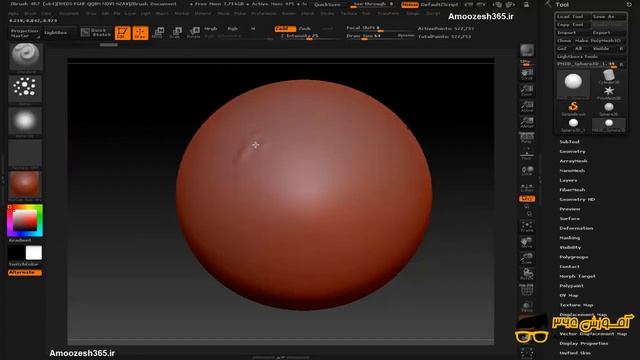This screenshot has width=640, height=360.
Task: Click the AAHalf icon
Action: (527, 122)
